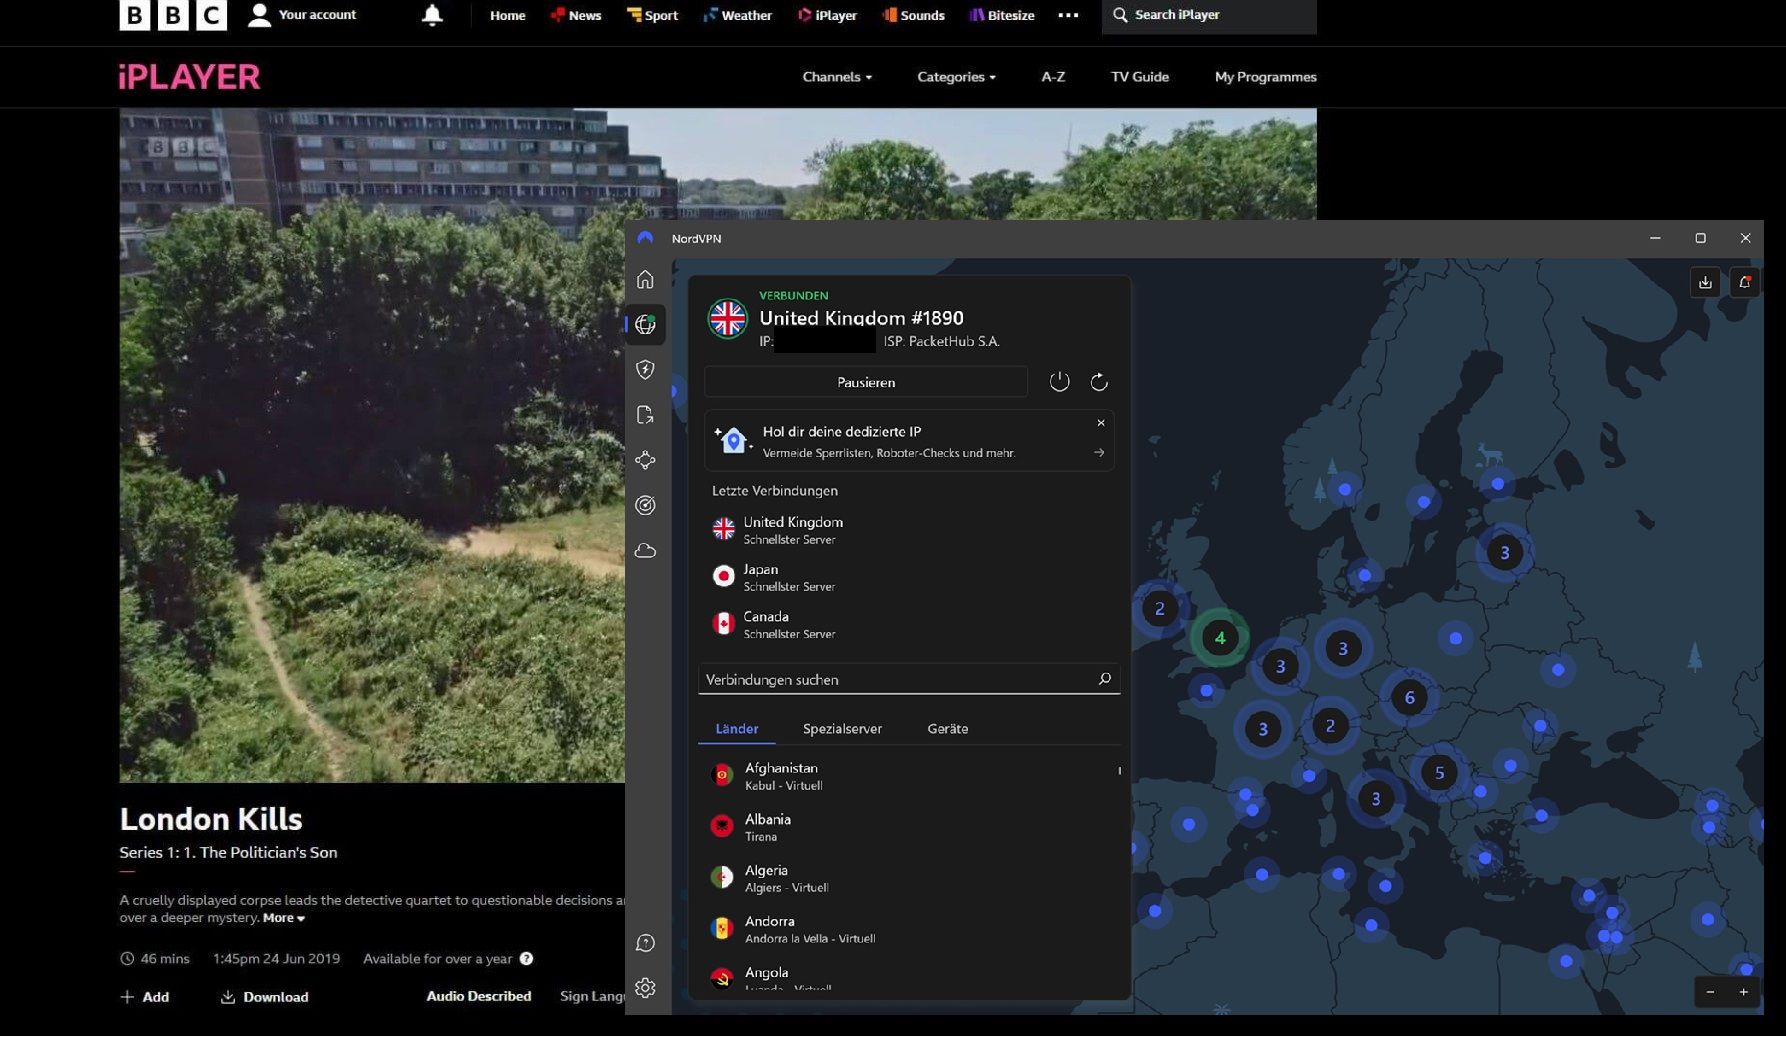
Task: Click the map cluster marker labeled 2 near Ireland
Action: (1159, 608)
